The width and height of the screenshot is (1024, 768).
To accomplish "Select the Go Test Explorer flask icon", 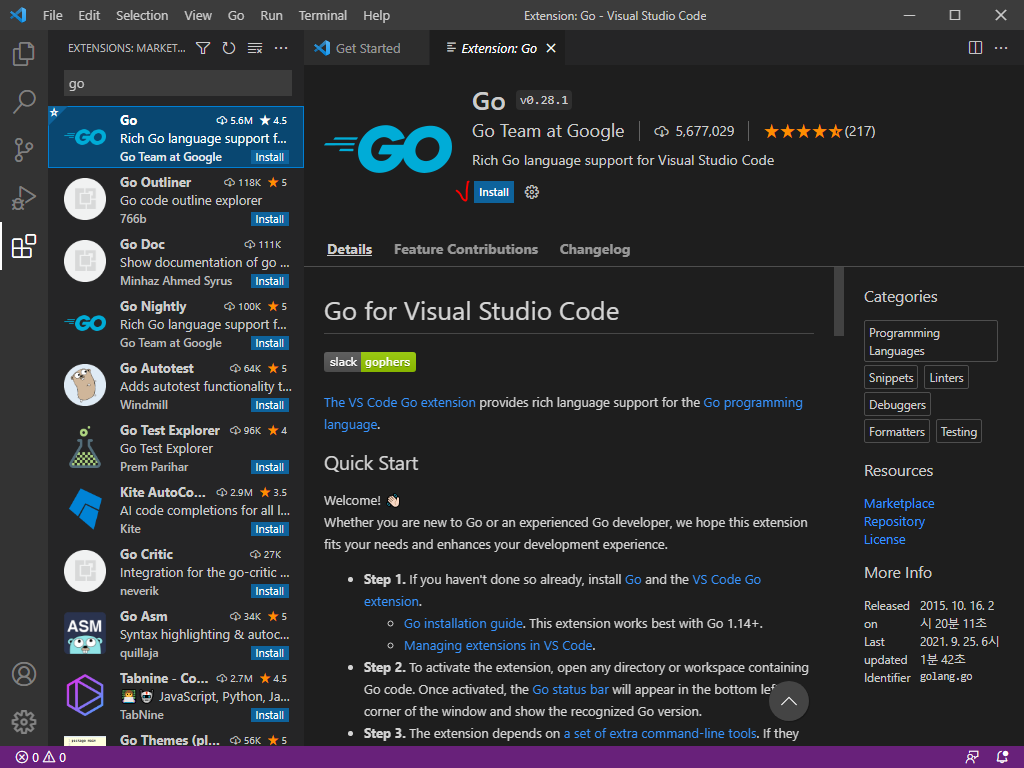I will click(x=85, y=447).
